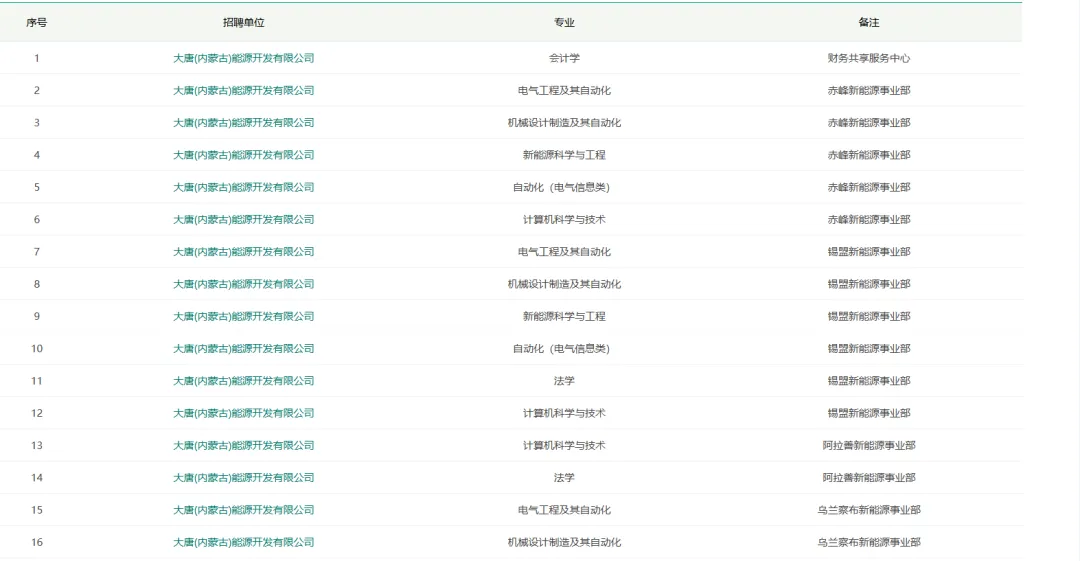Viewport: 1080px width, 561px height.
Task: Open the company link in row 6
Action: coord(243,219)
